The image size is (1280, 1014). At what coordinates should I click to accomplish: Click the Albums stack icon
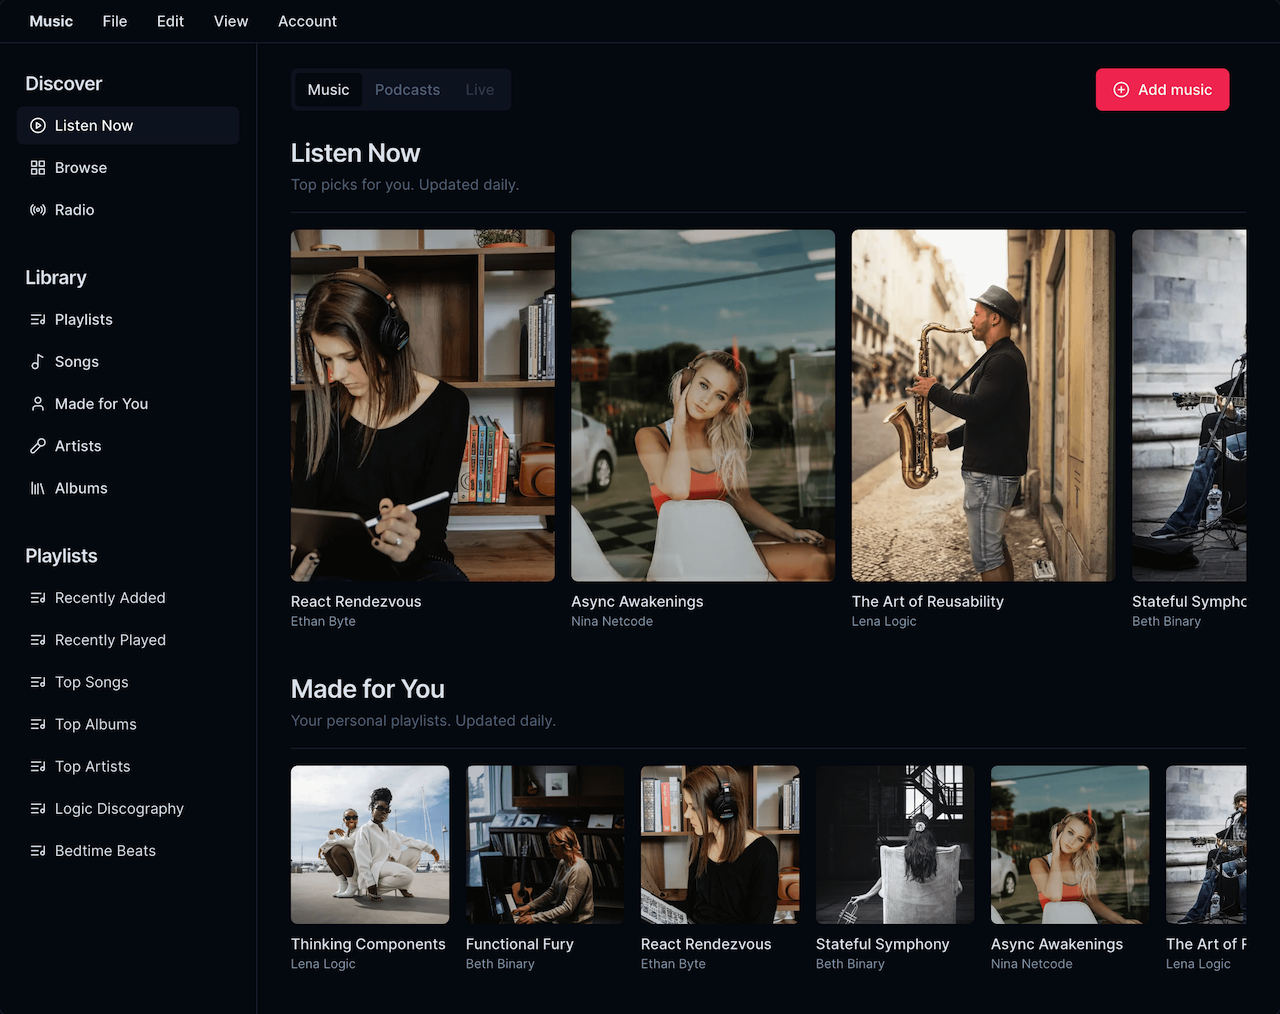[37, 487]
